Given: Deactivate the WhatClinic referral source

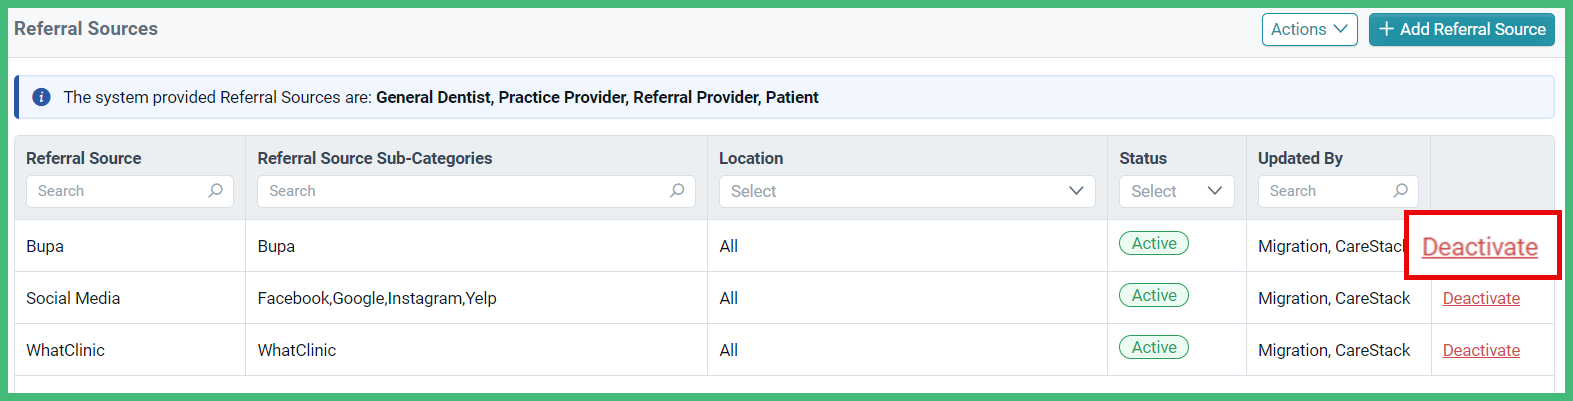Looking at the screenshot, I should click(x=1481, y=350).
